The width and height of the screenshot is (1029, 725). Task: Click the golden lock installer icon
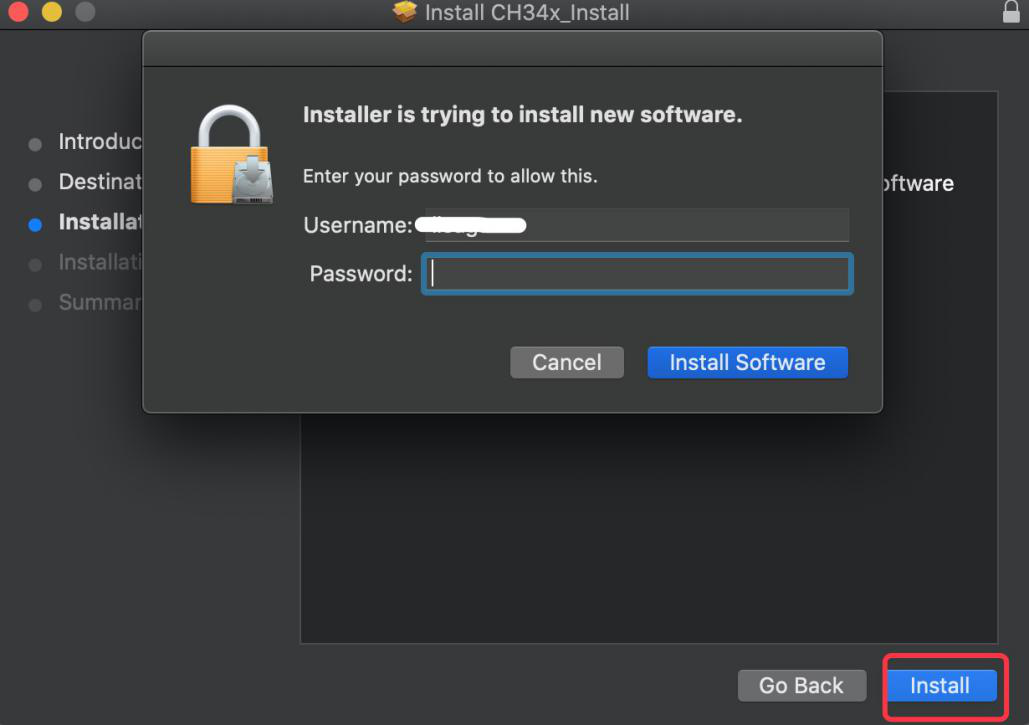(x=231, y=155)
